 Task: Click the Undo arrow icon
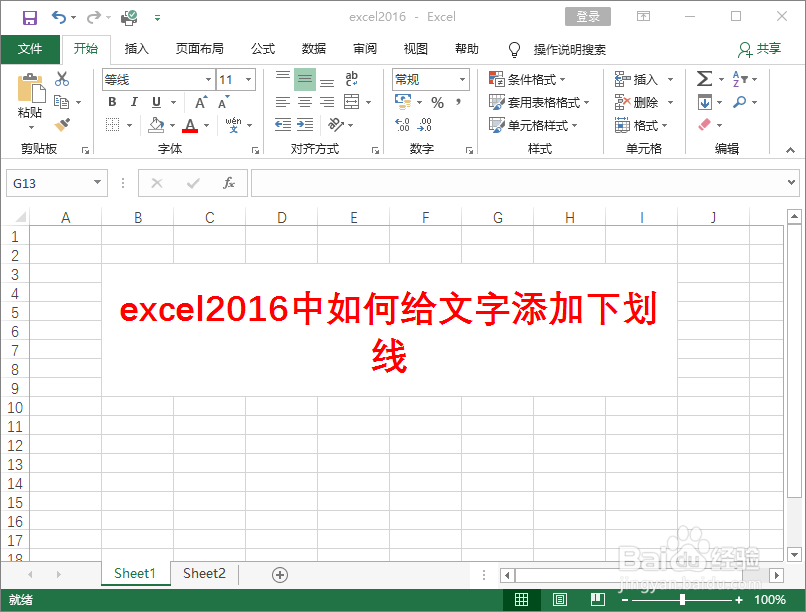click(59, 17)
